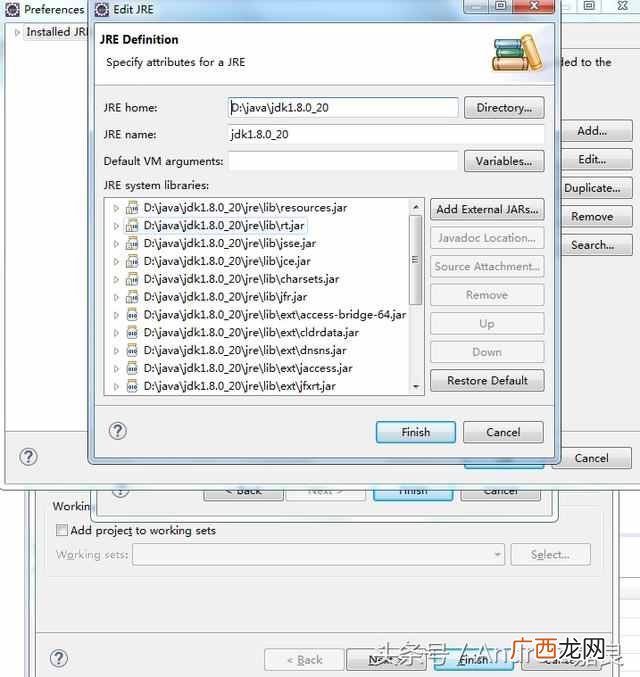Click scroll-up arrow of libraries list
This screenshot has height=677, width=640.
coord(415,207)
